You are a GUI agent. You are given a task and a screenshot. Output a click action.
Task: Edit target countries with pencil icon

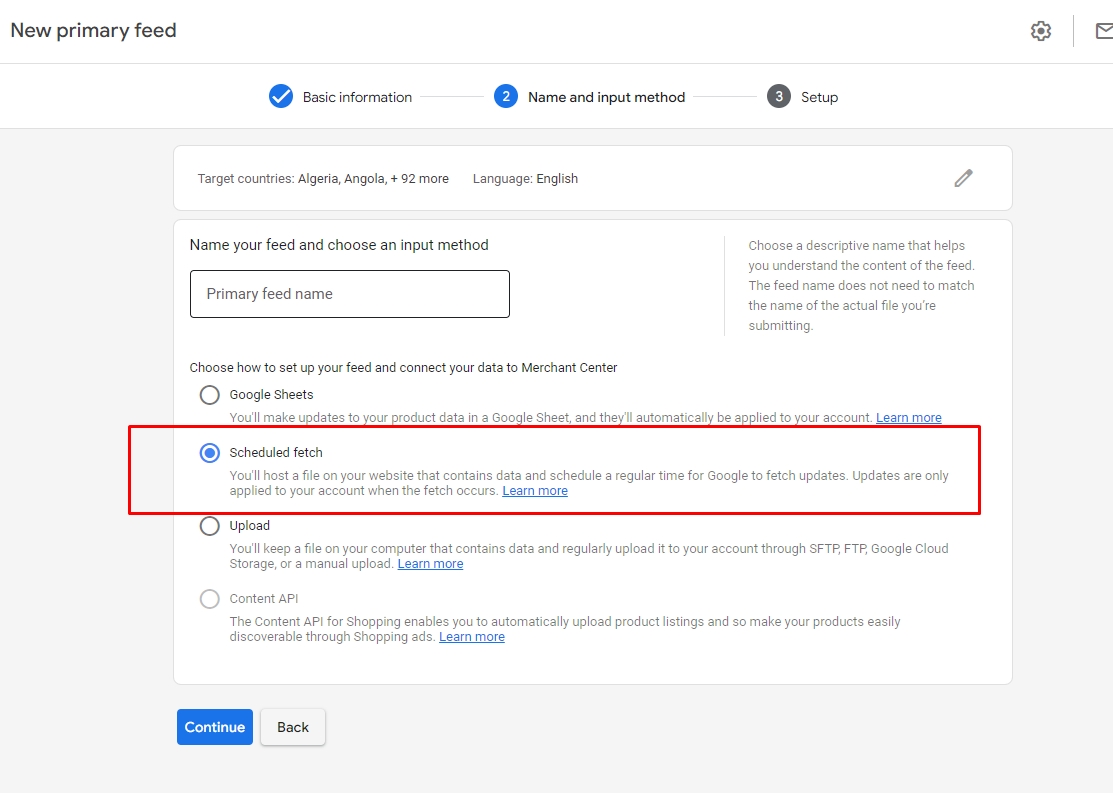click(963, 178)
